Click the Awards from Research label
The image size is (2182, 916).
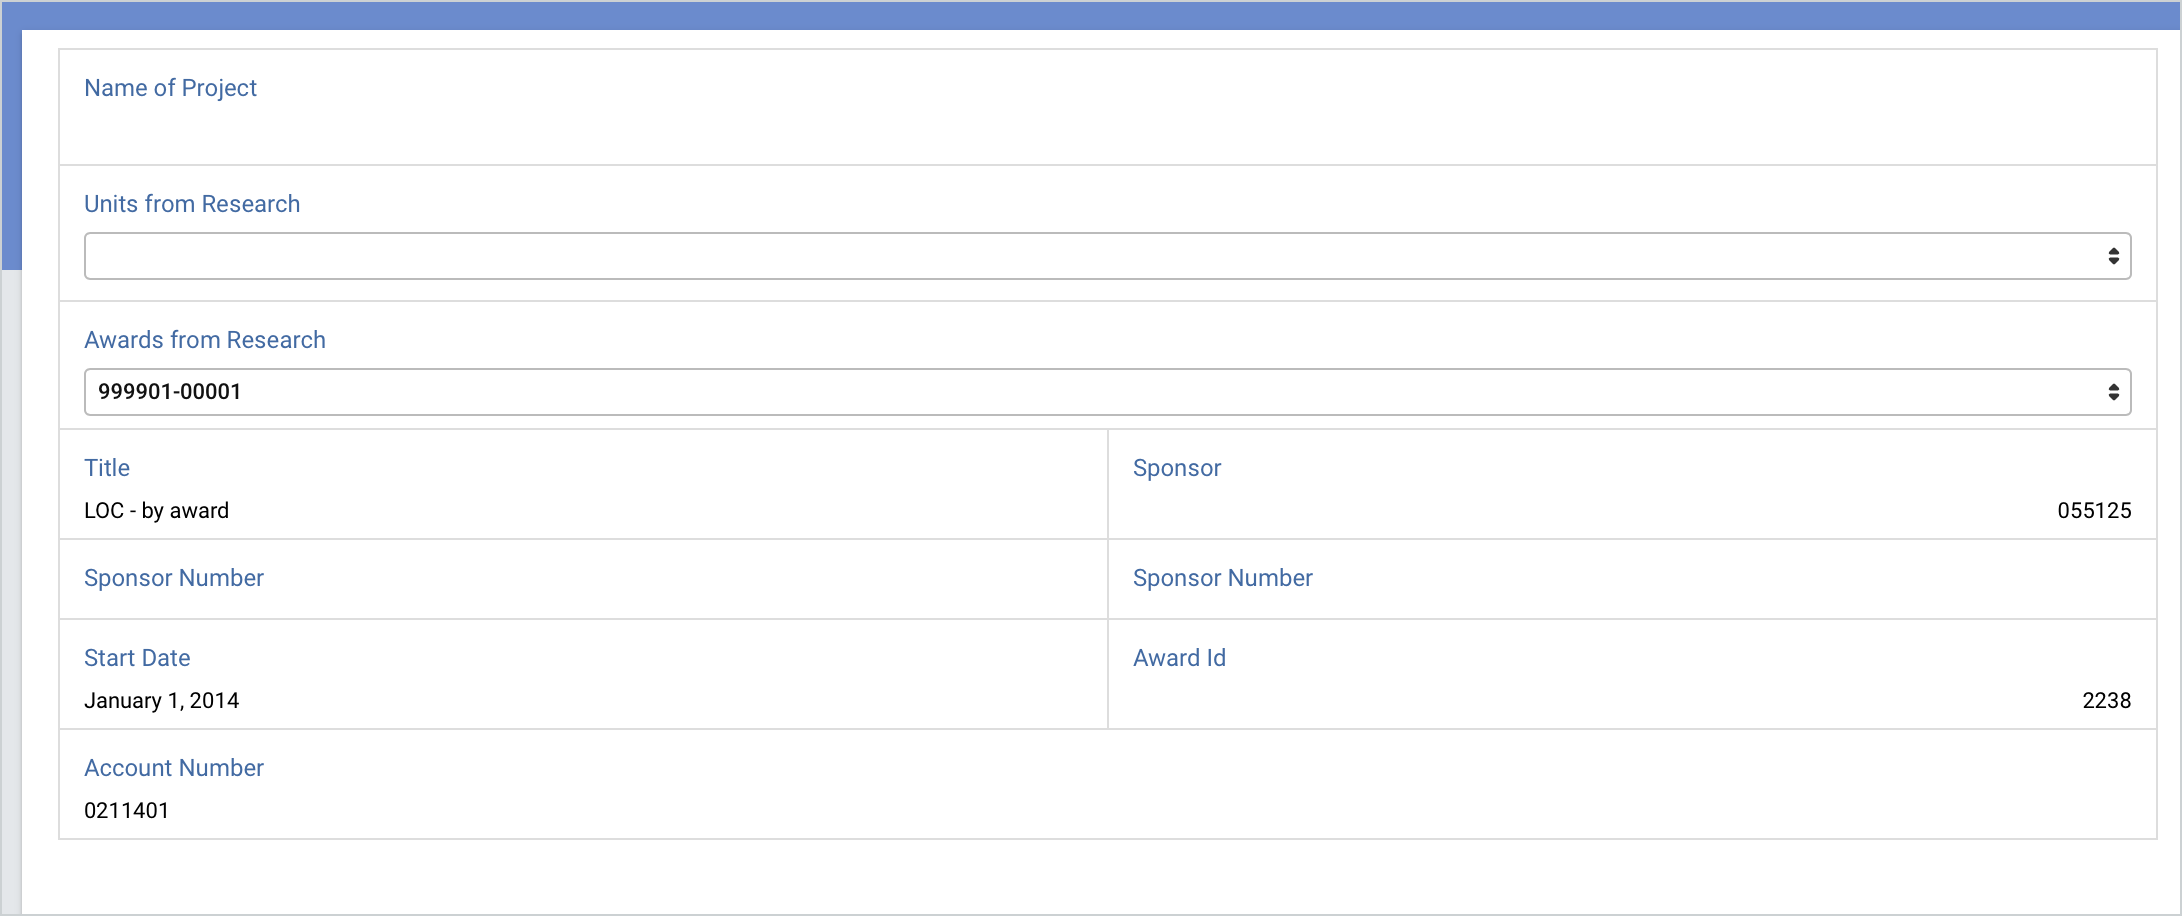pos(205,340)
